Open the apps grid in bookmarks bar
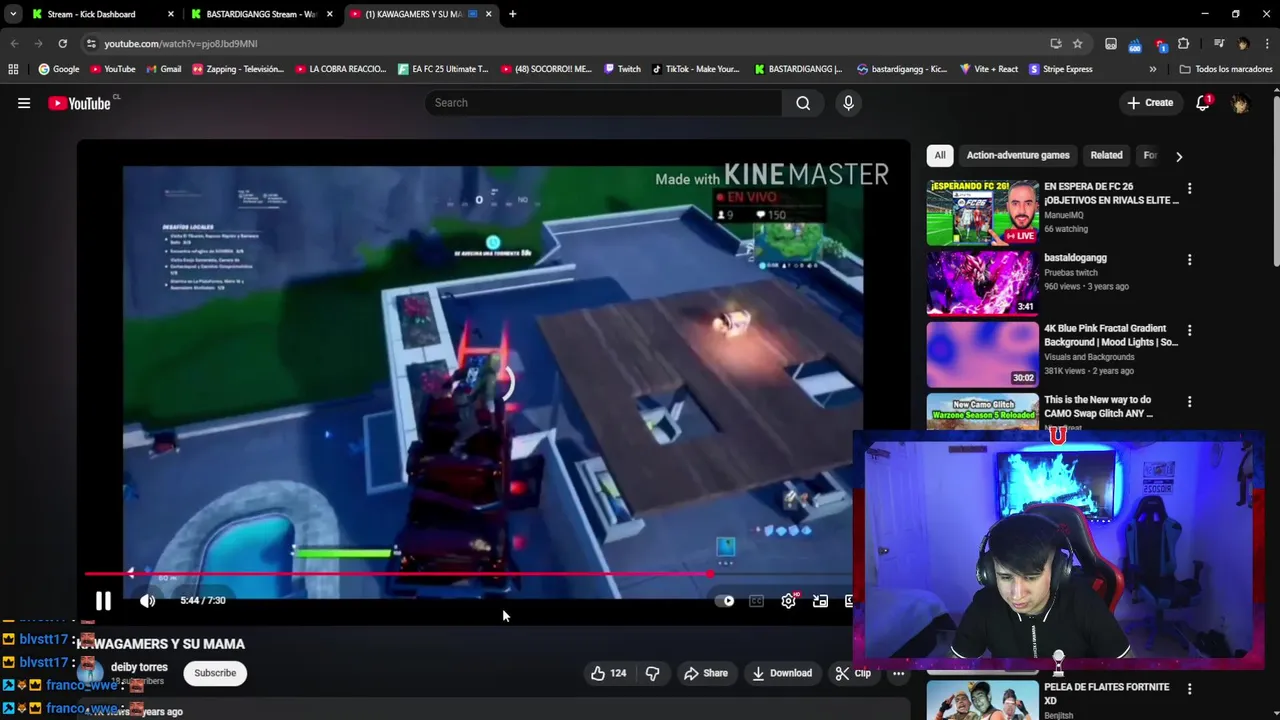Image resolution: width=1280 pixels, height=720 pixels. pyautogui.click(x=13, y=69)
